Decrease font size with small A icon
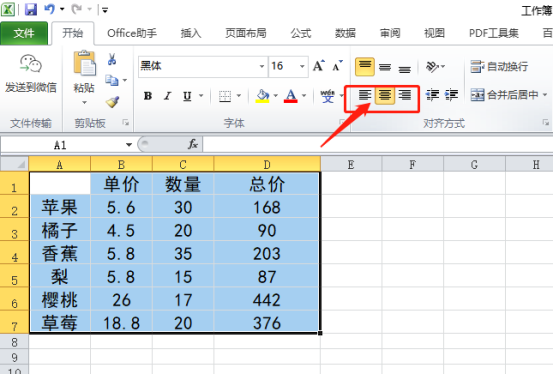Screen dimensions: 554x375 (x=337, y=66)
